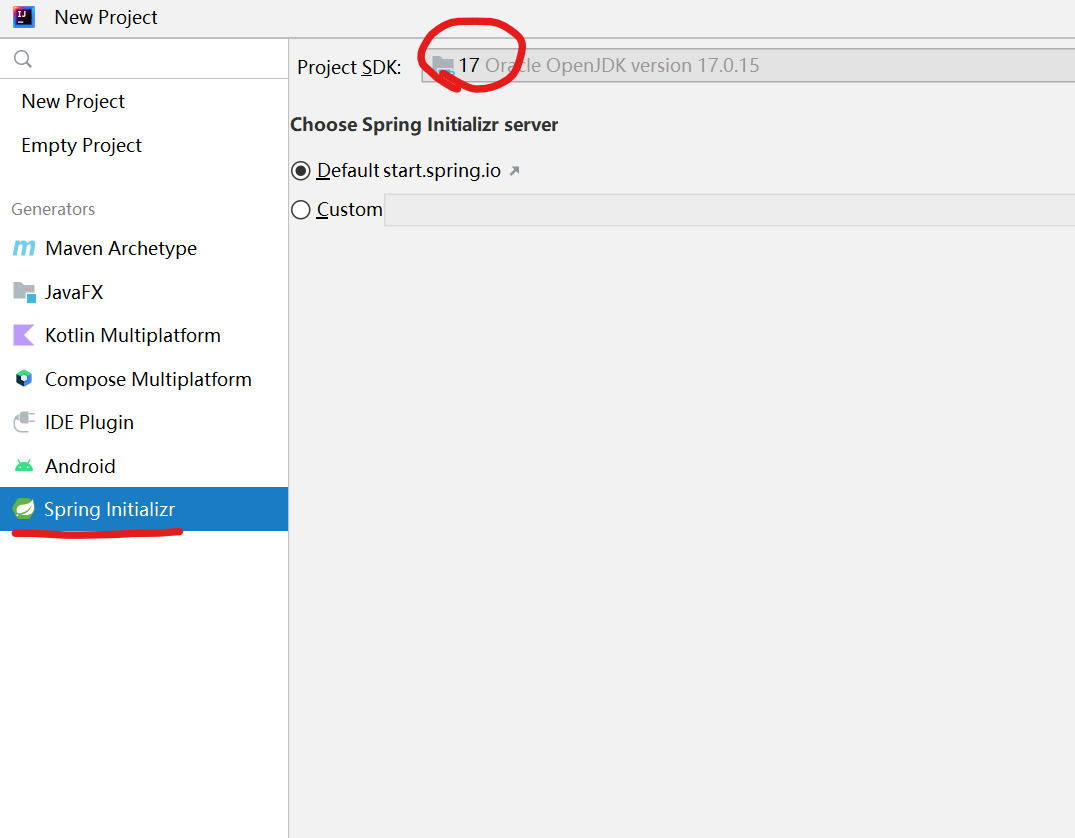Select Default start.spring.io radio button
The image size is (1075, 838).
coord(300,171)
